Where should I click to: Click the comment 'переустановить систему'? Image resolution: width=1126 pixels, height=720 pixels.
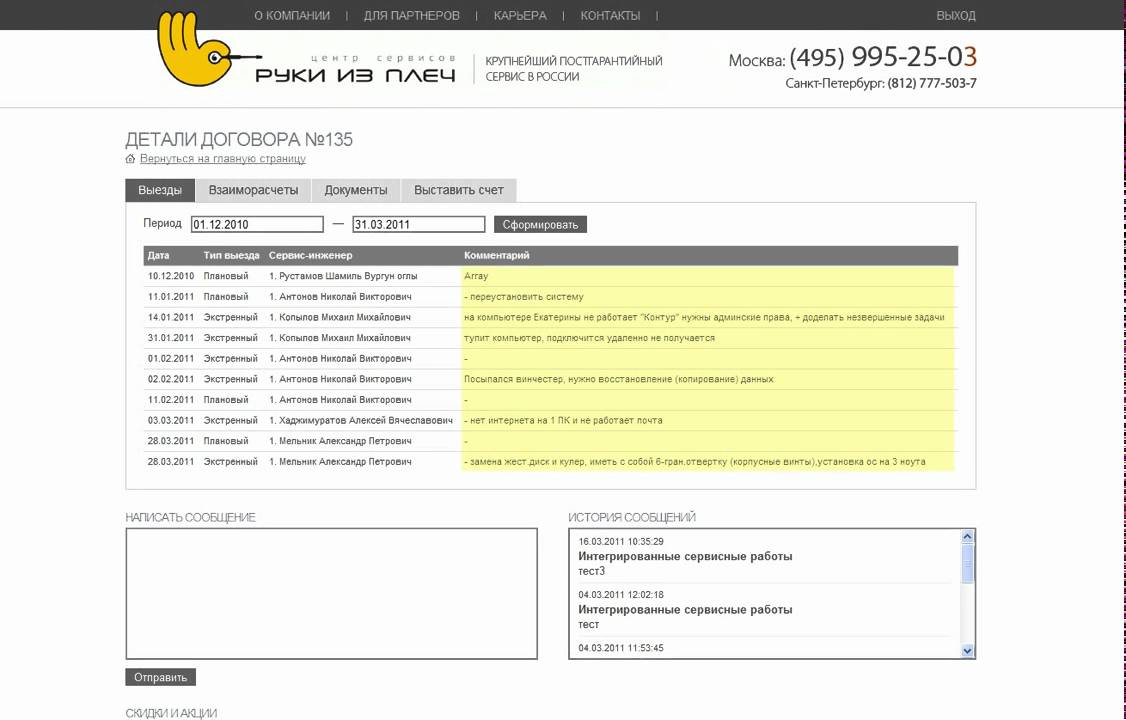pyautogui.click(x=526, y=296)
